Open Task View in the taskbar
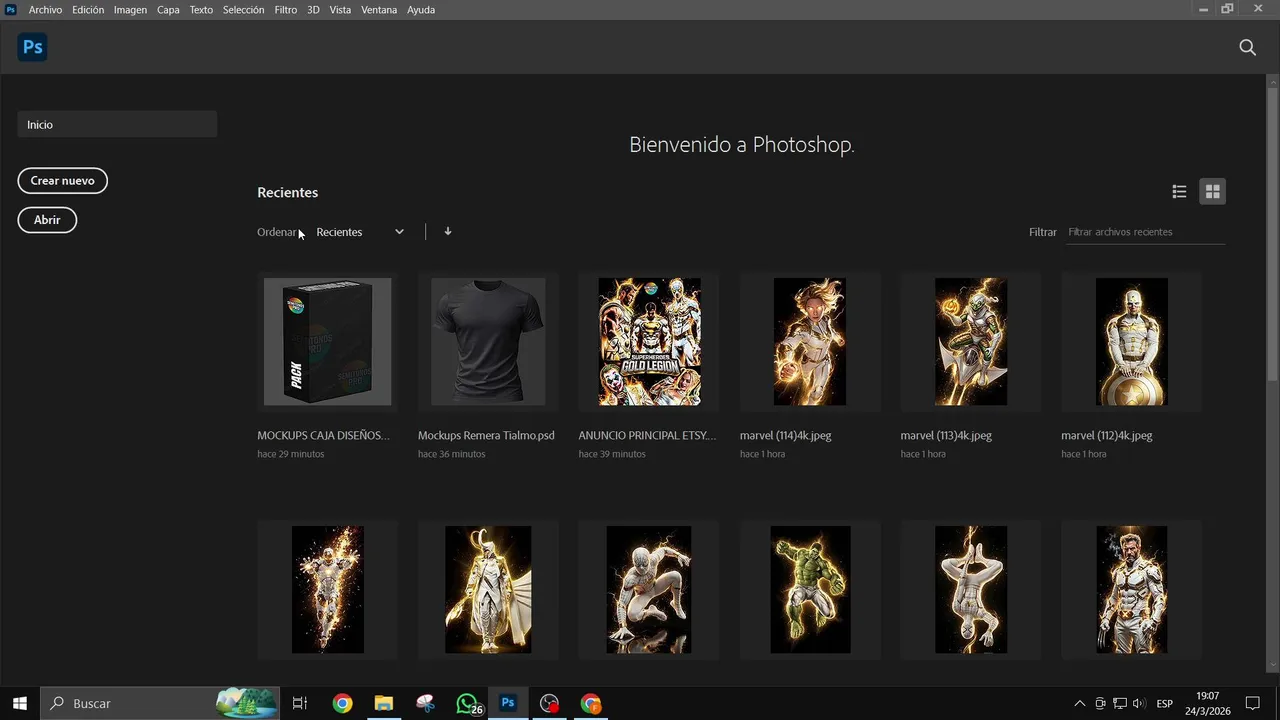Image resolution: width=1280 pixels, height=720 pixels. [299, 703]
